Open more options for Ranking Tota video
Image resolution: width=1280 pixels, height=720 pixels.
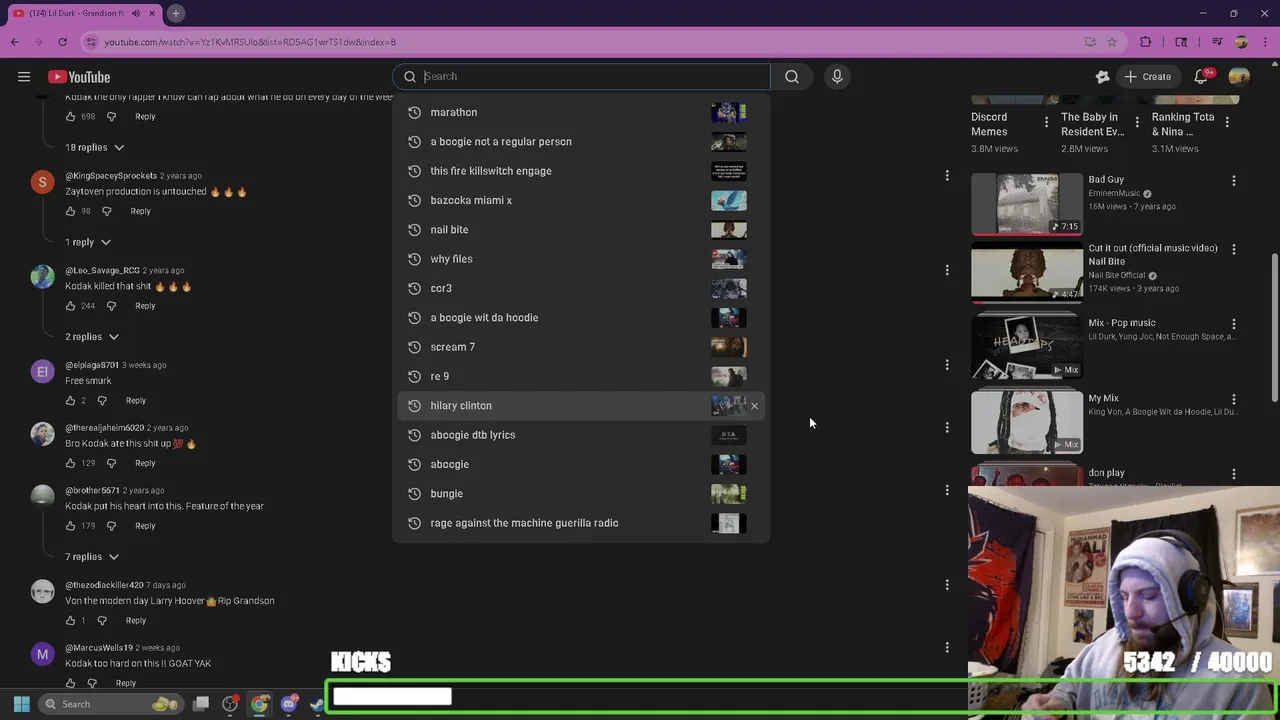point(1227,122)
